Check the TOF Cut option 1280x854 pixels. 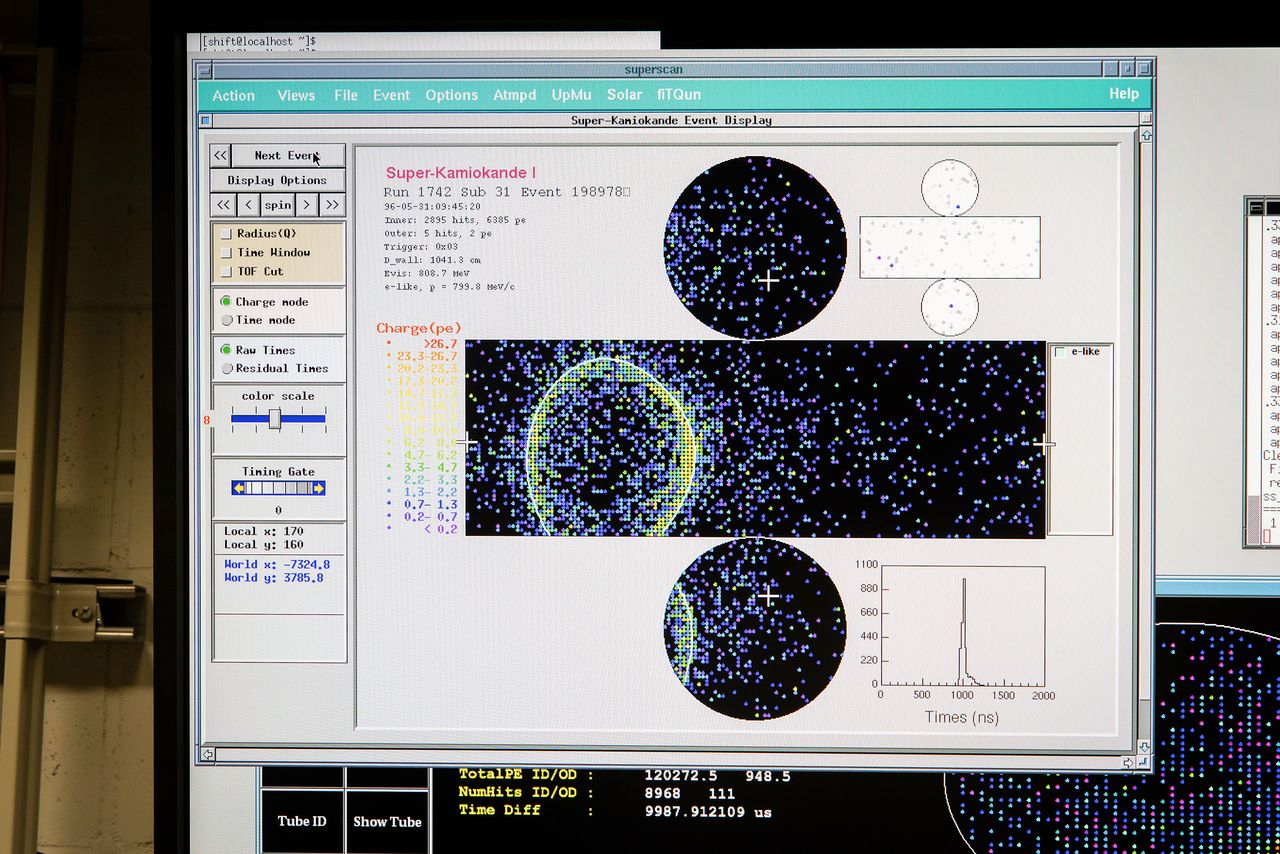coord(226,272)
